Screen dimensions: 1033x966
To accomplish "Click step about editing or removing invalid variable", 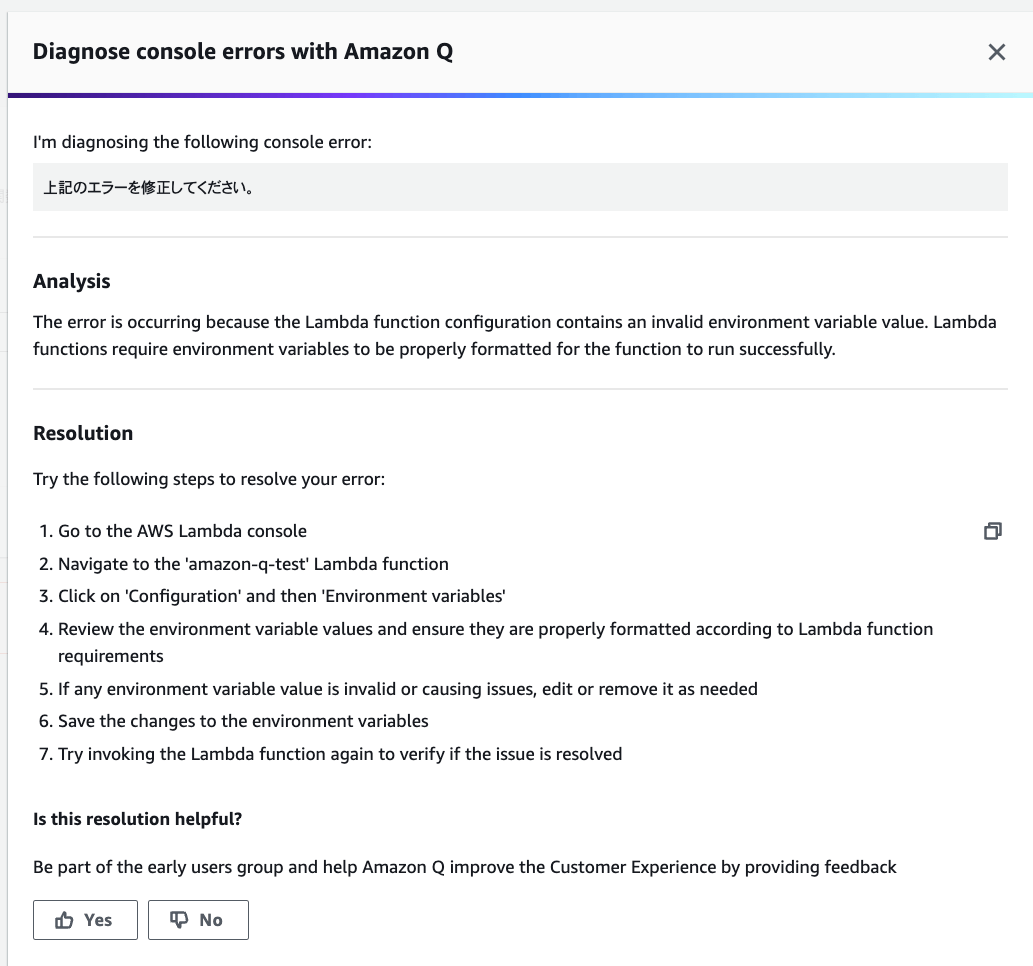I will (x=407, y=689).
